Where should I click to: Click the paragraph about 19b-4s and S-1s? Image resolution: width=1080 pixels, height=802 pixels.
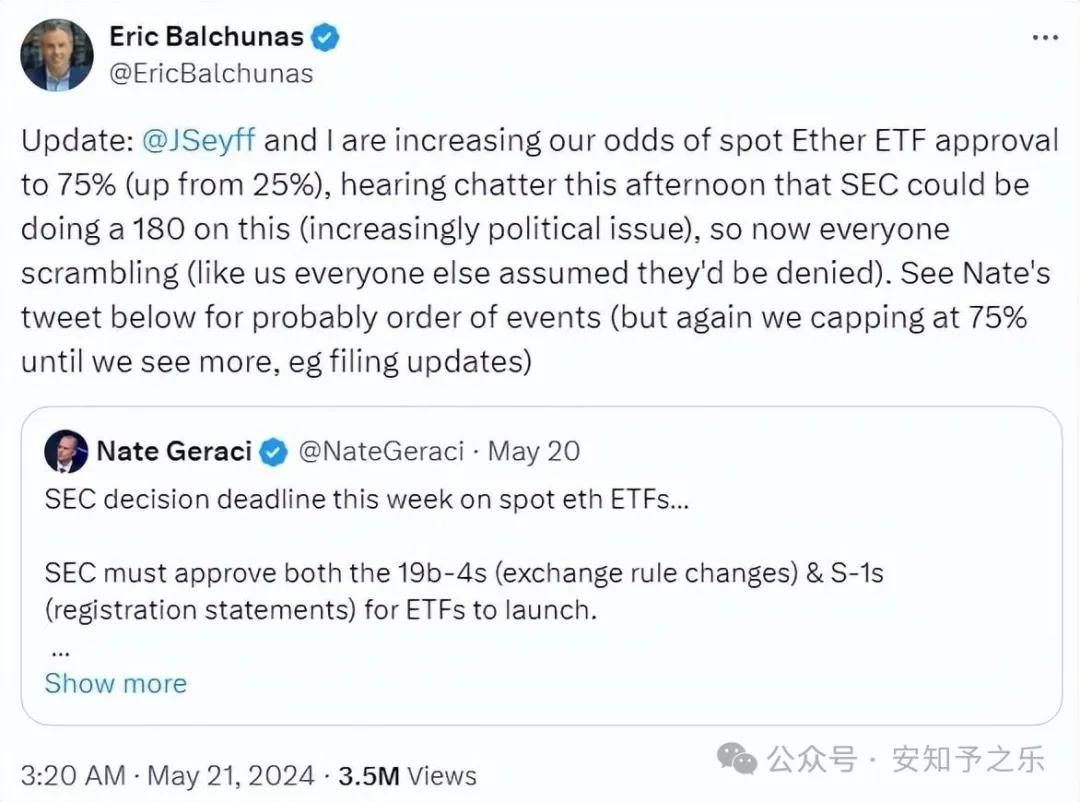[x=464, y=591]
